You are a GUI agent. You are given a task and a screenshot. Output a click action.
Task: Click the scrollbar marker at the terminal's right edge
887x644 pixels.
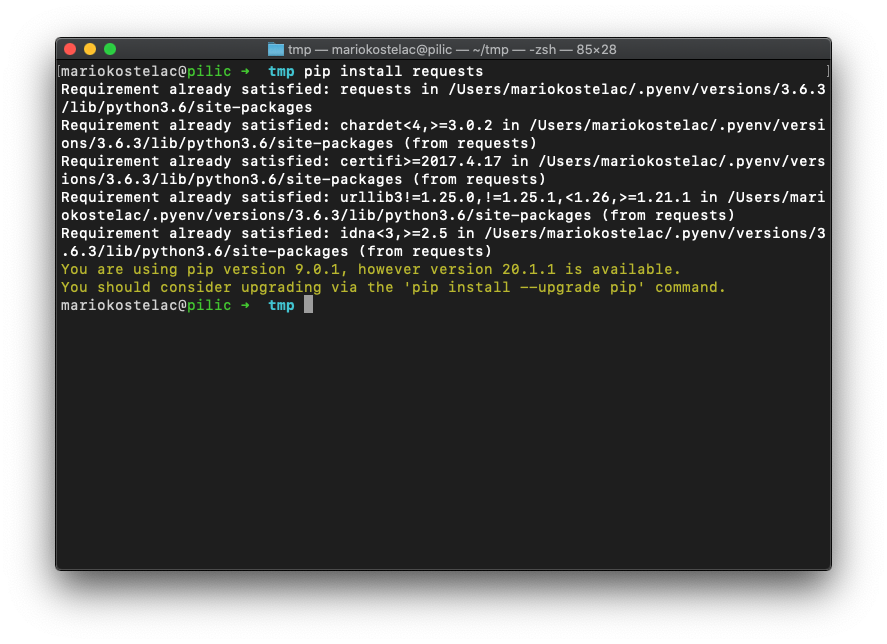pos(826,71)
